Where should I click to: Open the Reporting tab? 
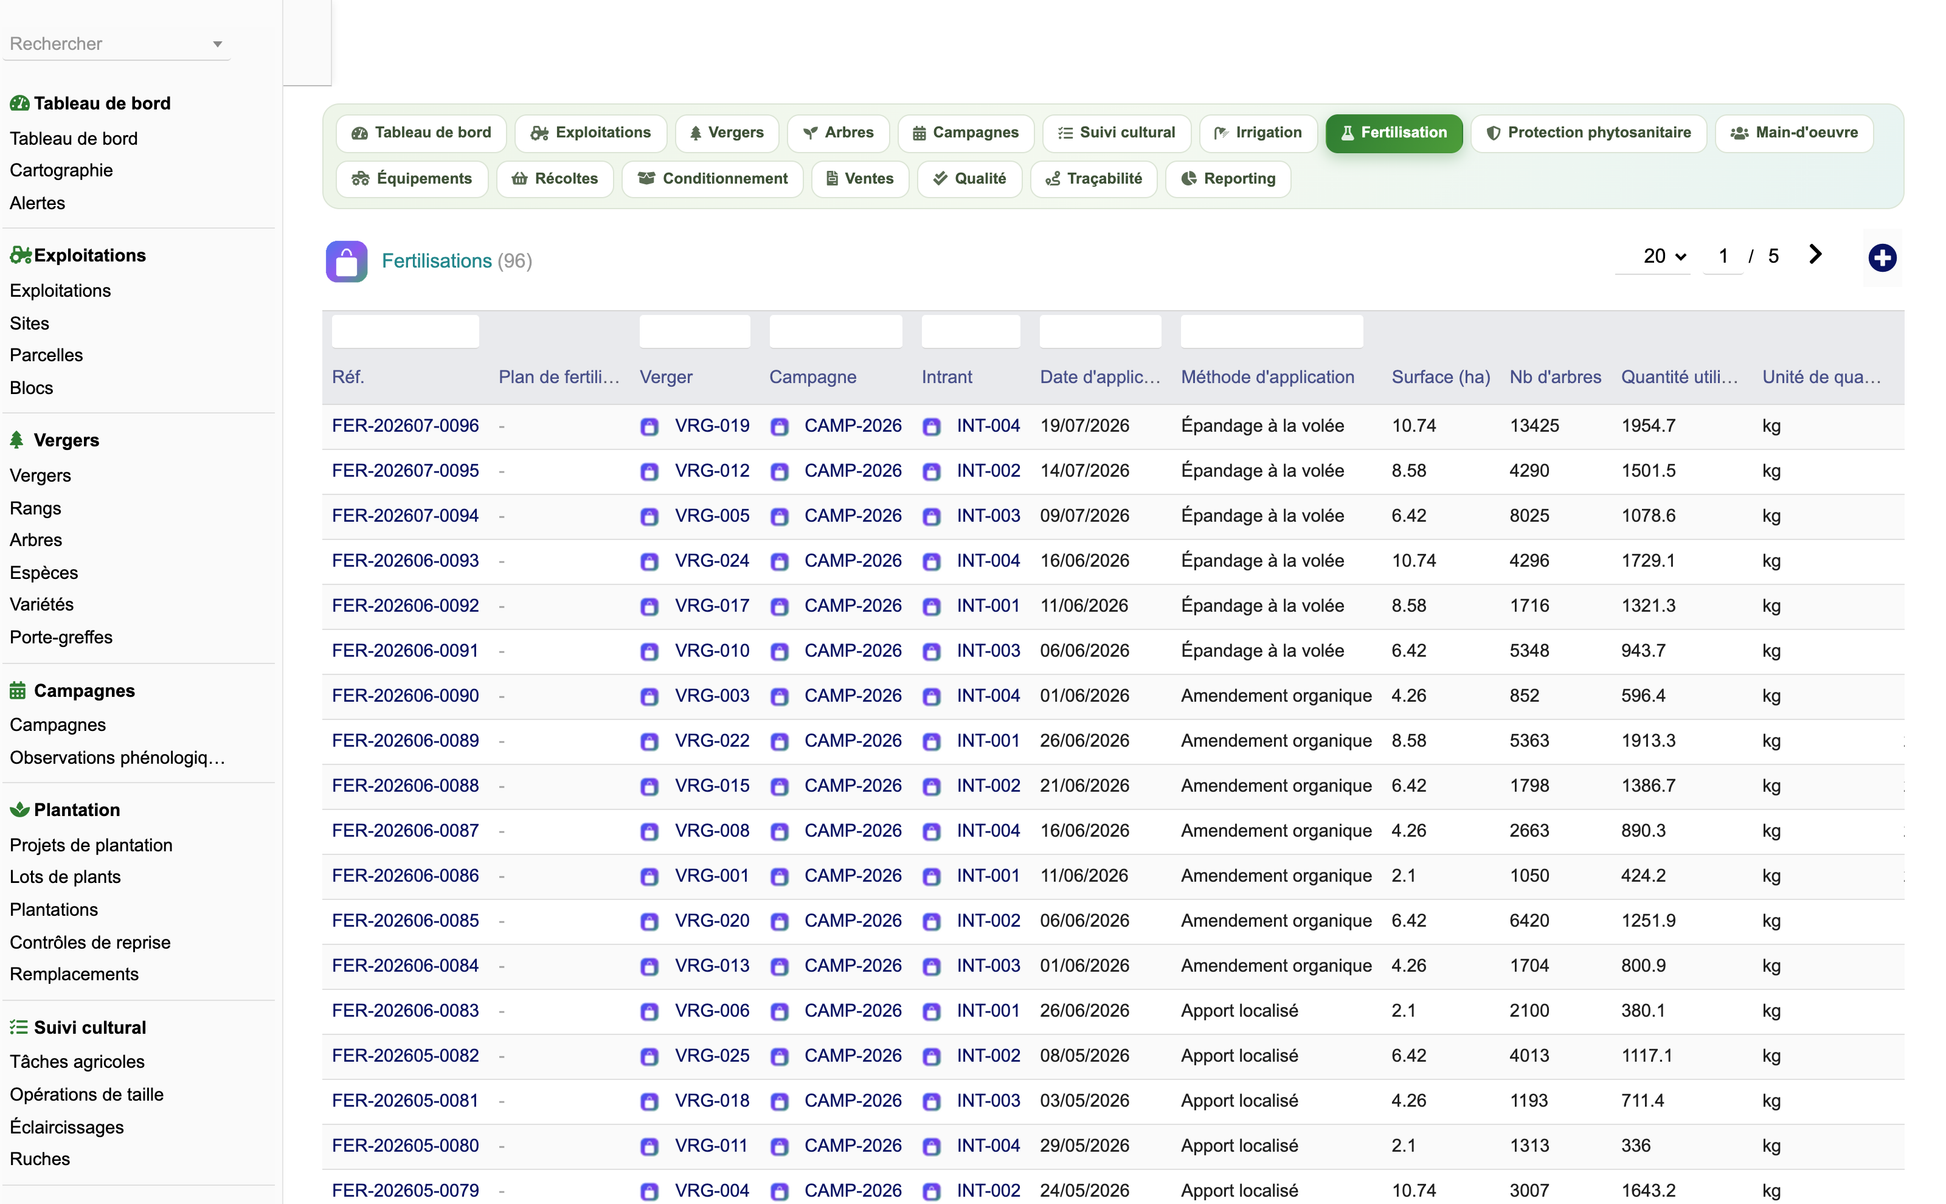[1228, 179]
